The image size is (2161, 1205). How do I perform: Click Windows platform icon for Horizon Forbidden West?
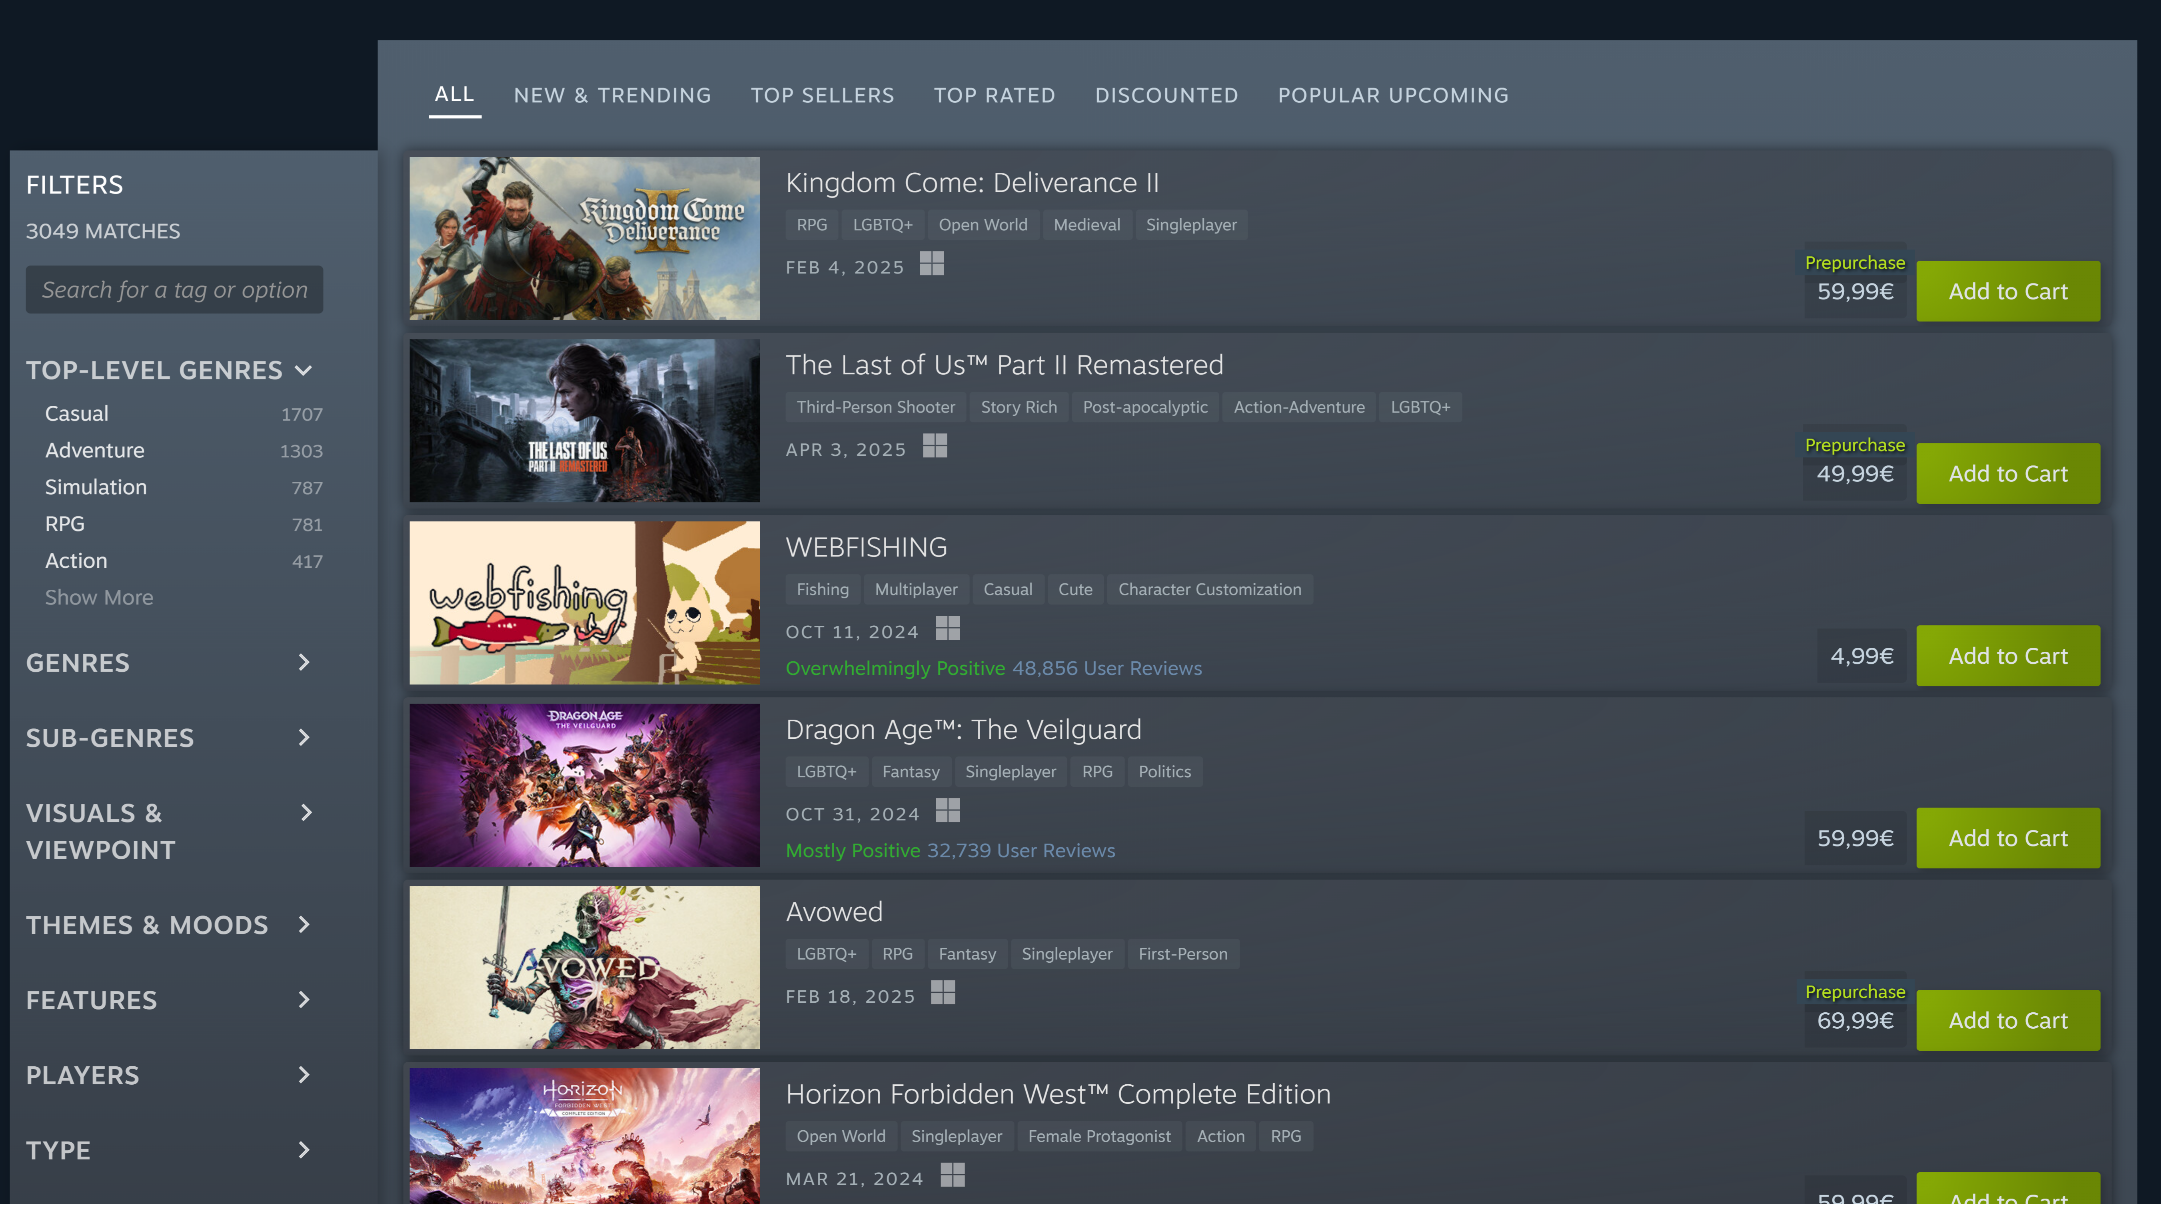[953, 1175]
